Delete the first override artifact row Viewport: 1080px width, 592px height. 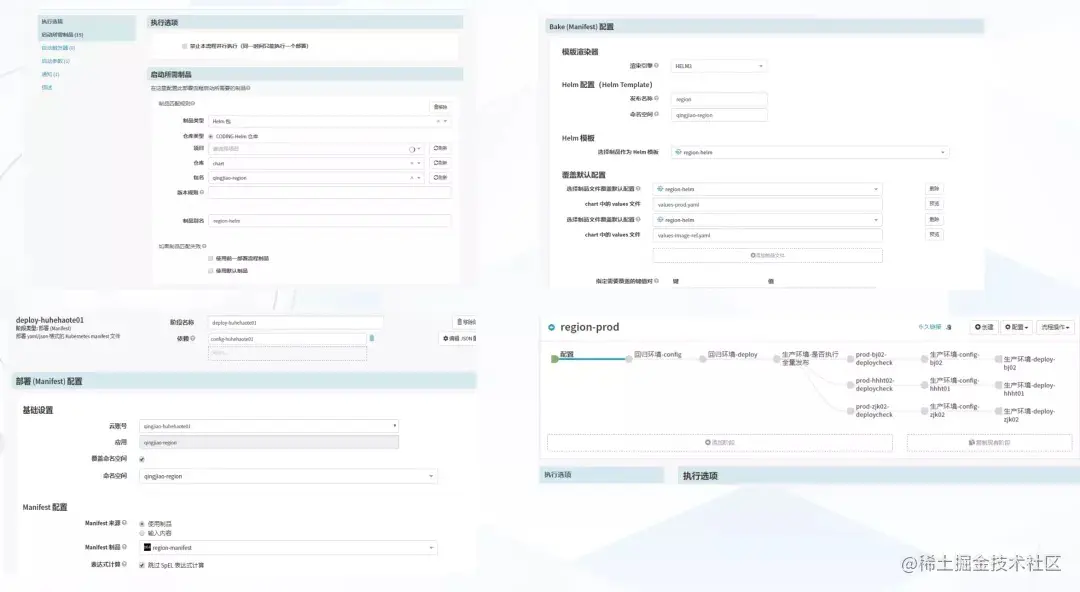(x=934, y=189)
